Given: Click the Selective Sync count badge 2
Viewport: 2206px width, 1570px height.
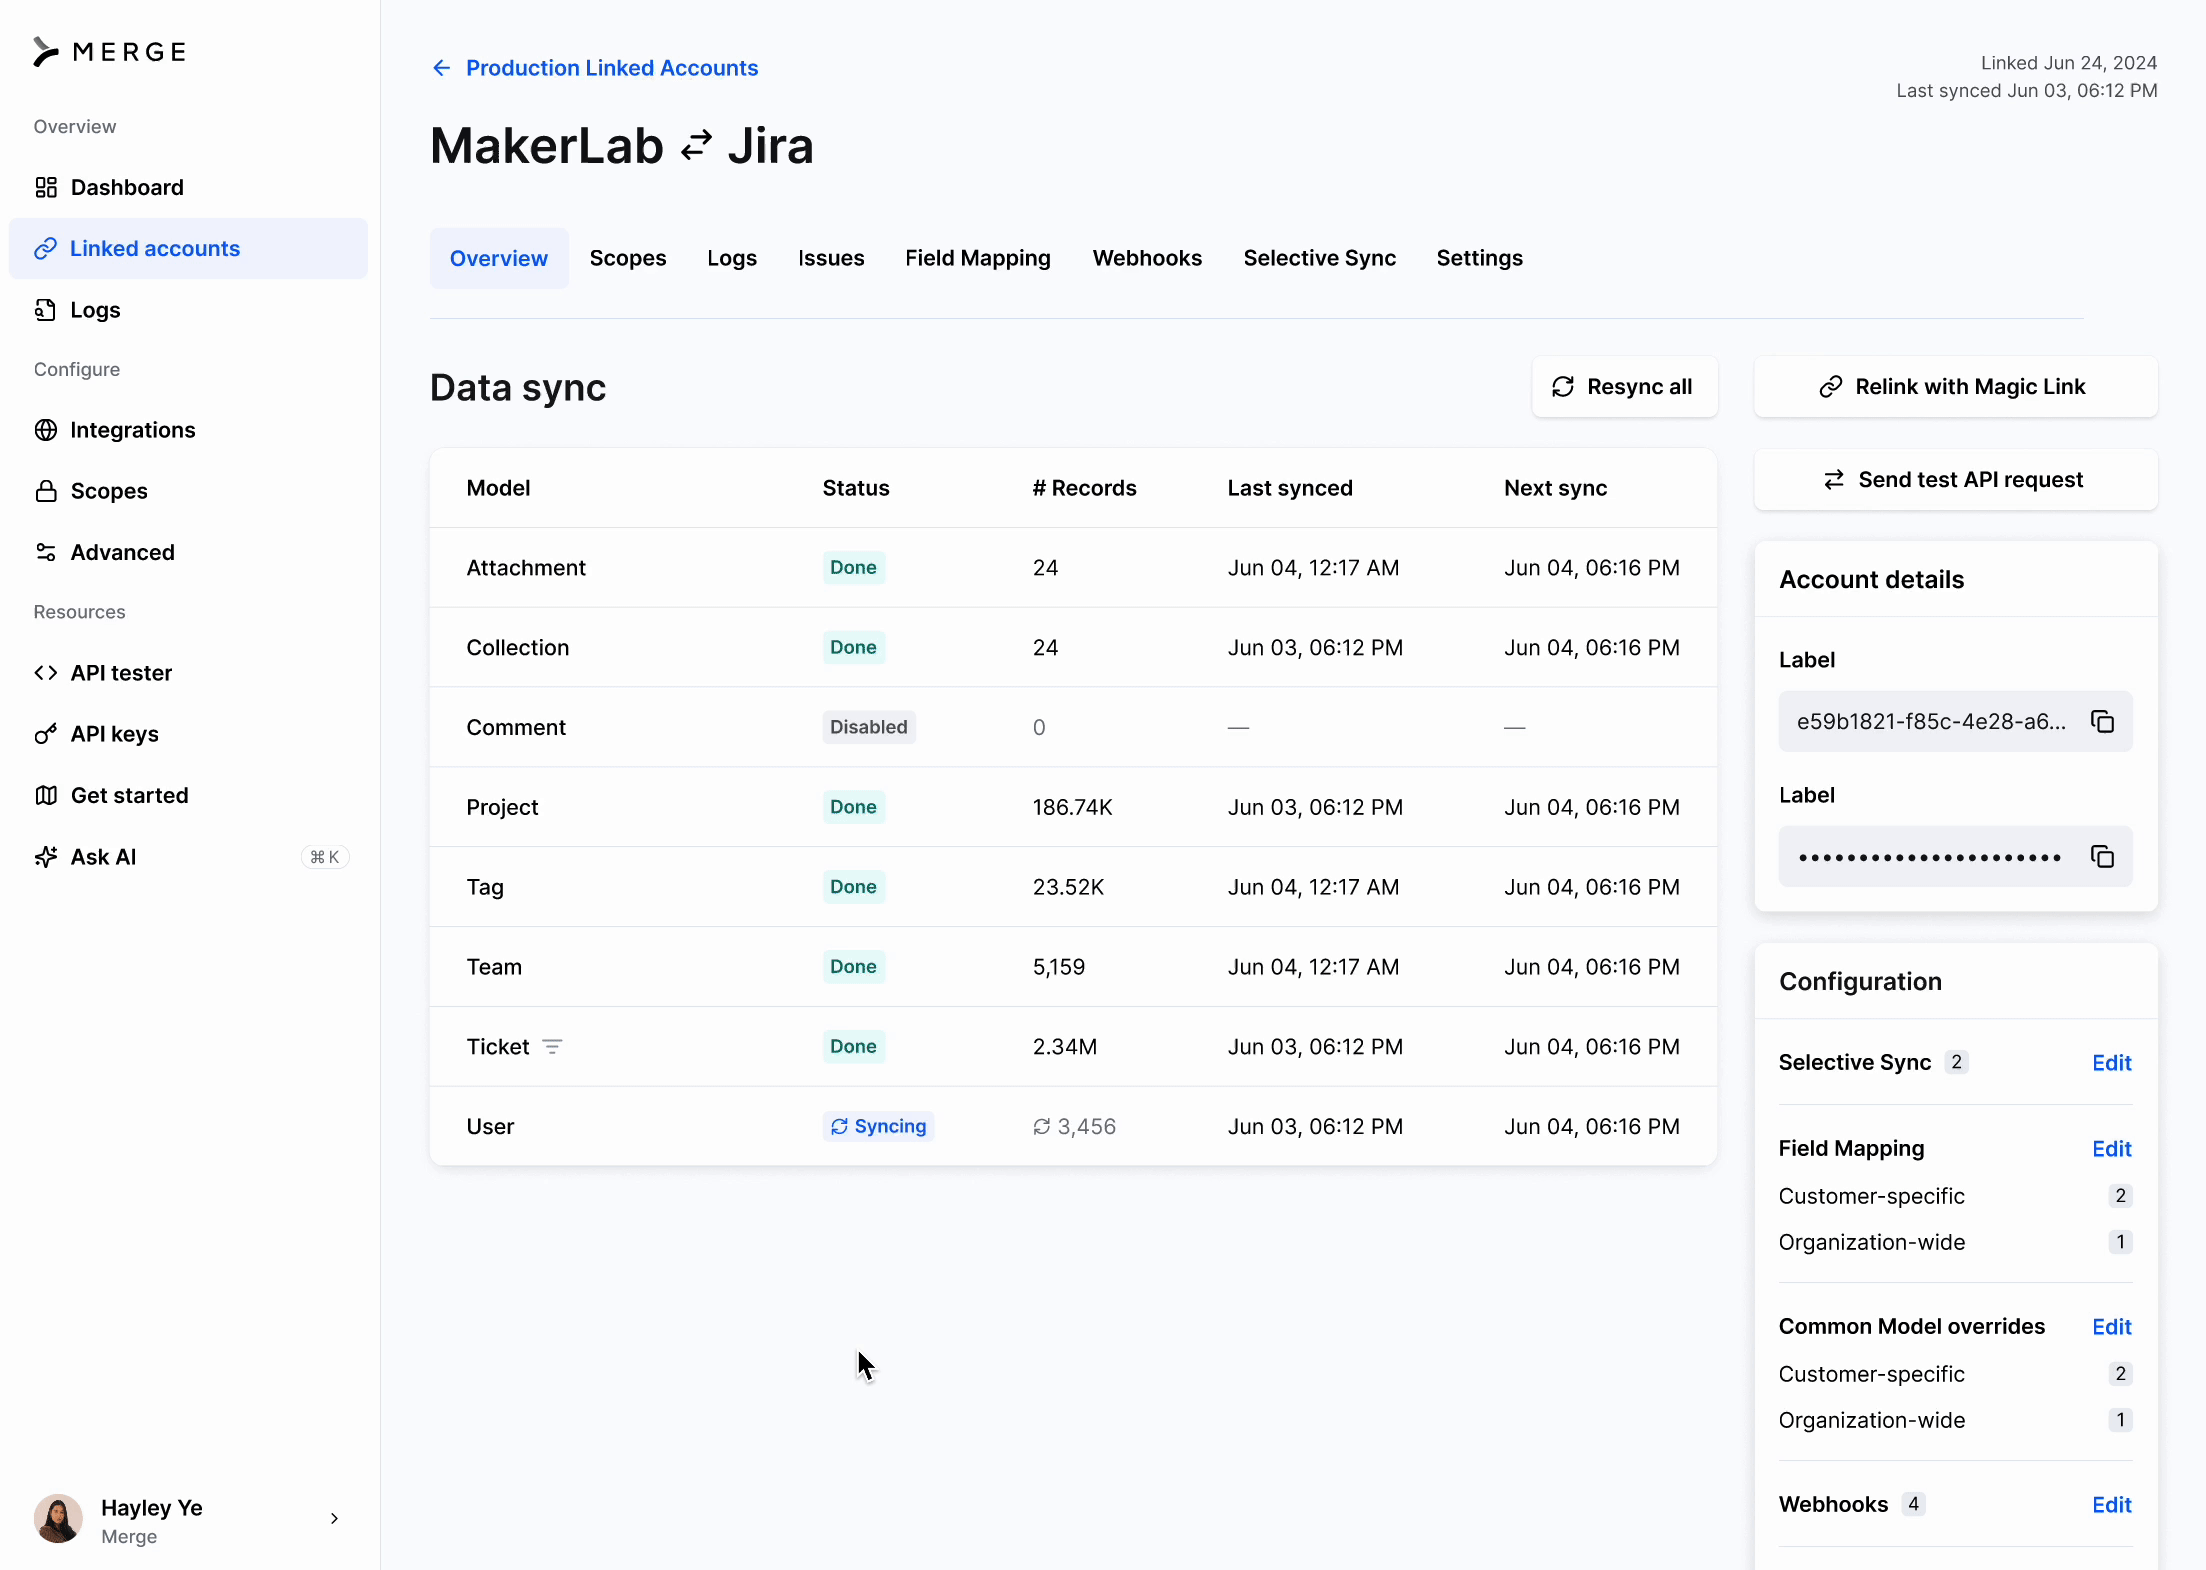Looking at the screenshot, I should pyautogui.click(x=1956, y=1062).
